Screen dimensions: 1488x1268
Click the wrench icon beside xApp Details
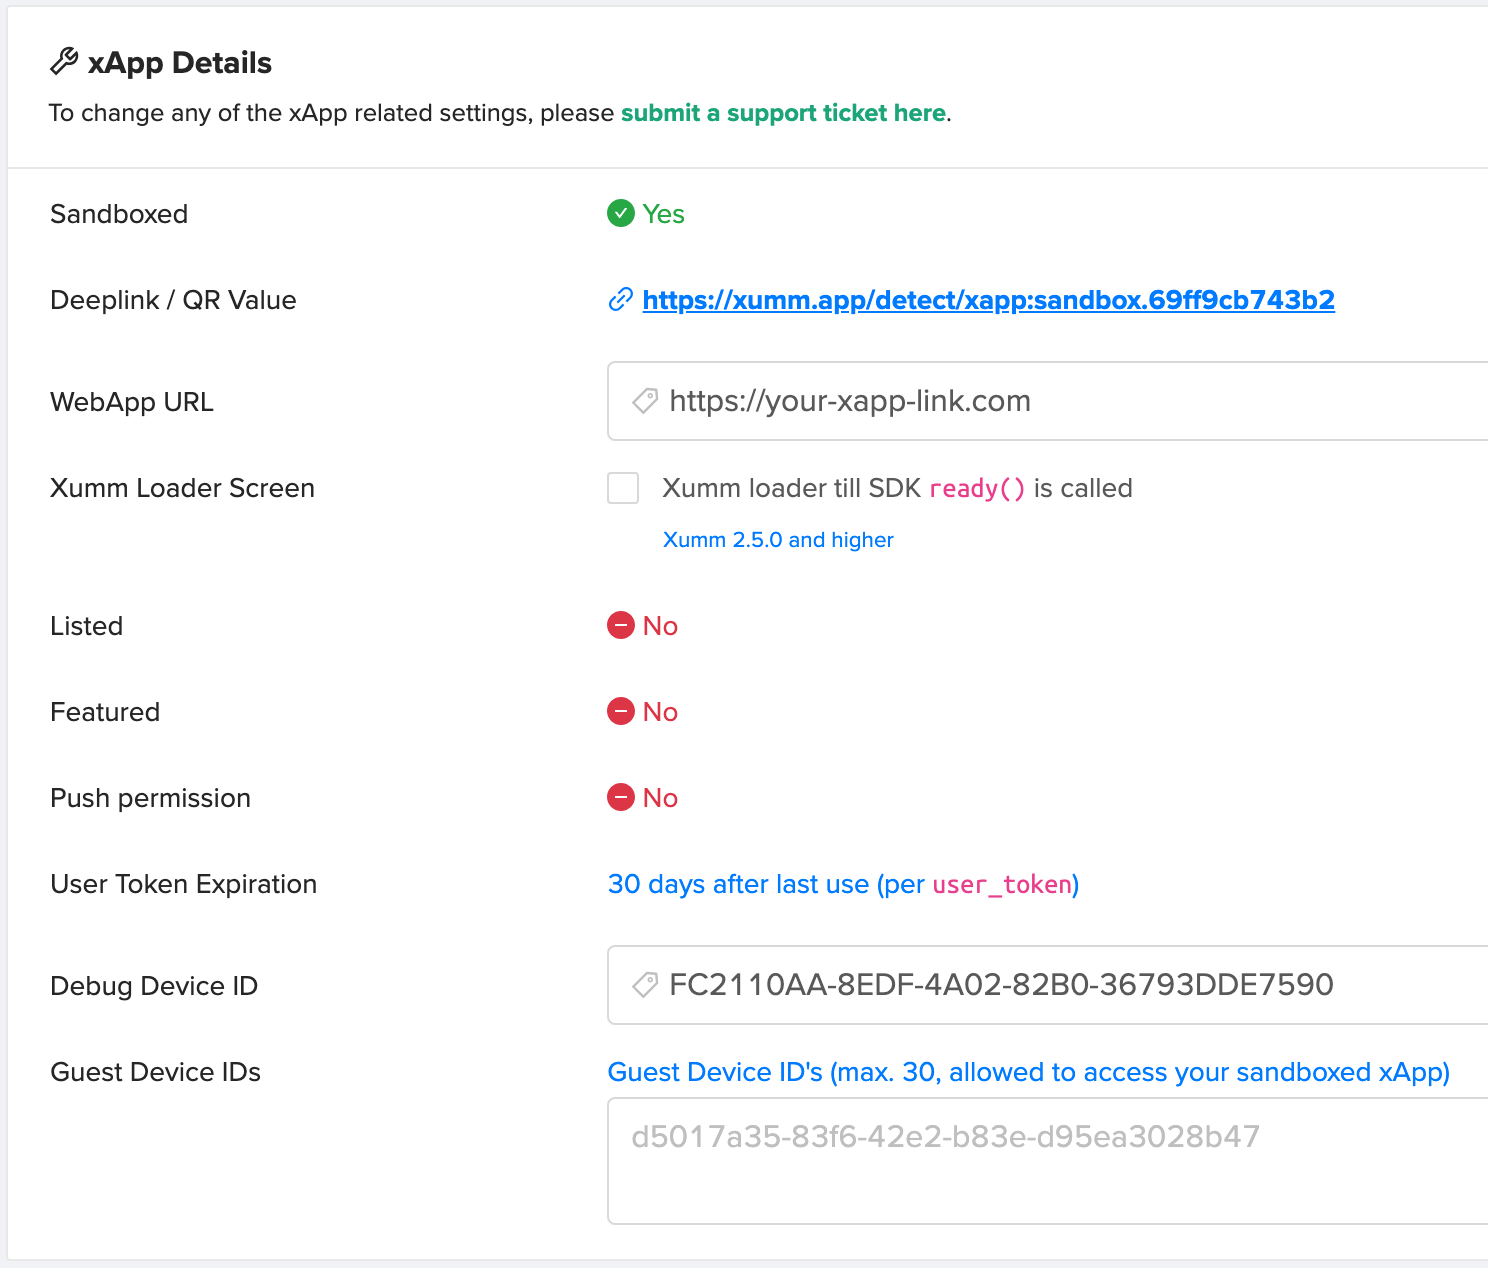[64, 62]
